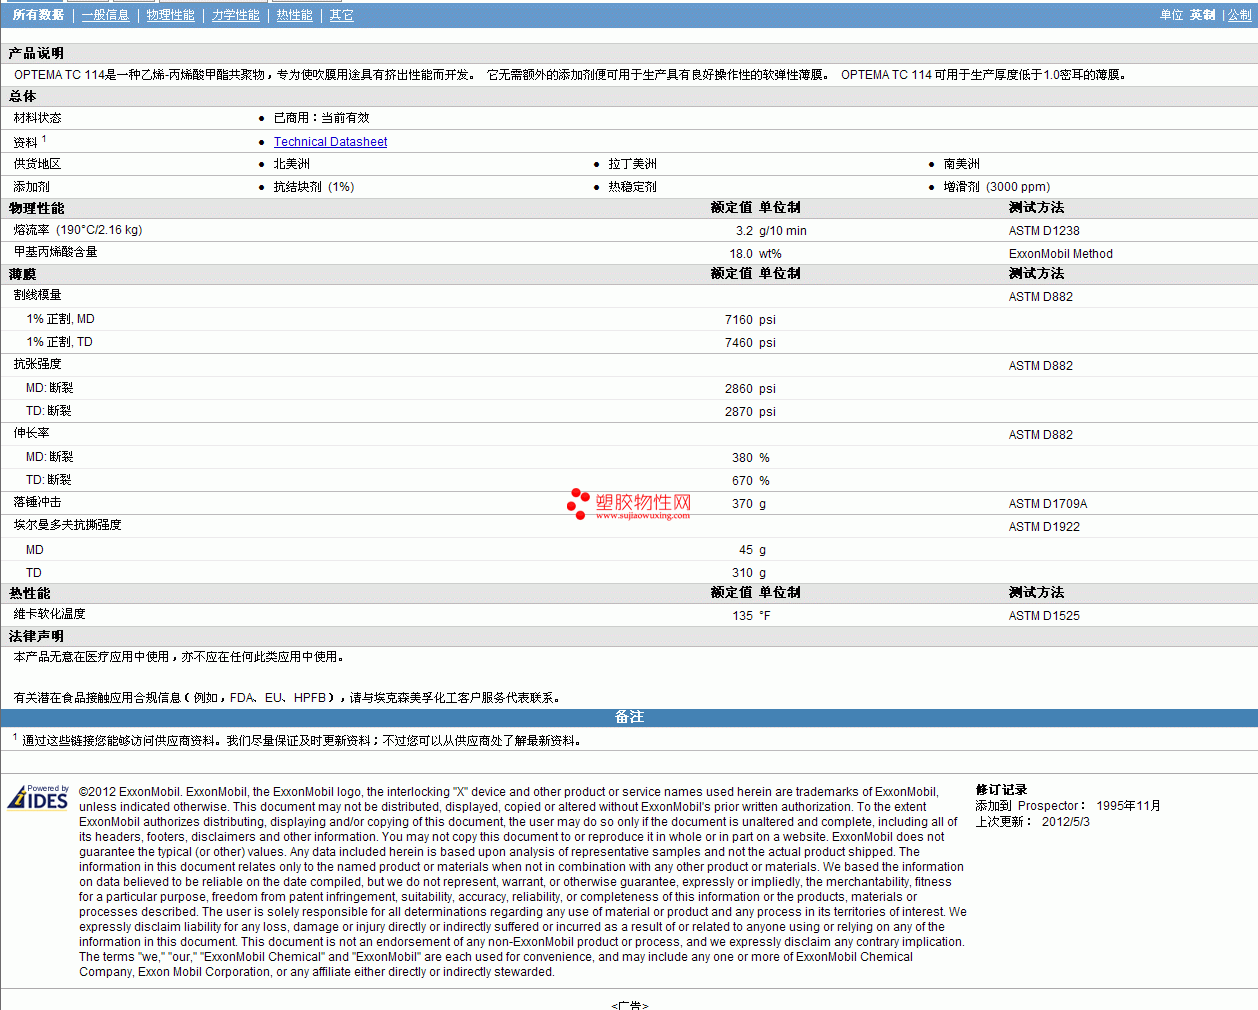Screen dimensions: 1258x1010
Task: Select the 抗结块剂 (1%) additive
Action: point(314,187)
